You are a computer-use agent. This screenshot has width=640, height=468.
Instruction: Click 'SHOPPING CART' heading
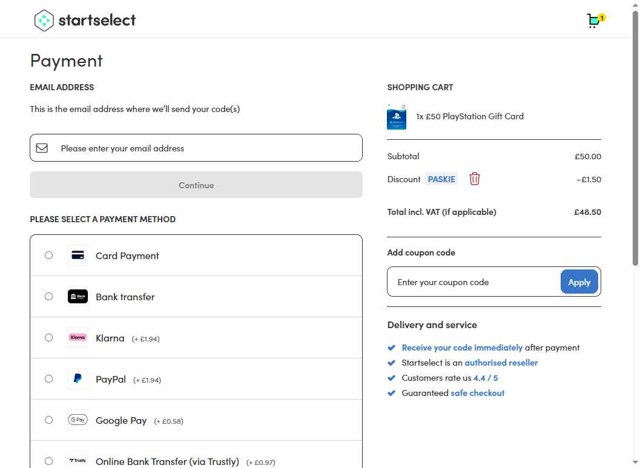(x=420, y=87)
